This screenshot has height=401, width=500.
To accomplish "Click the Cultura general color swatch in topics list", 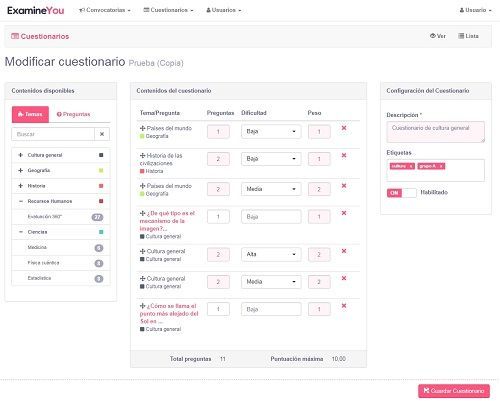I will [x=101, y=155].
